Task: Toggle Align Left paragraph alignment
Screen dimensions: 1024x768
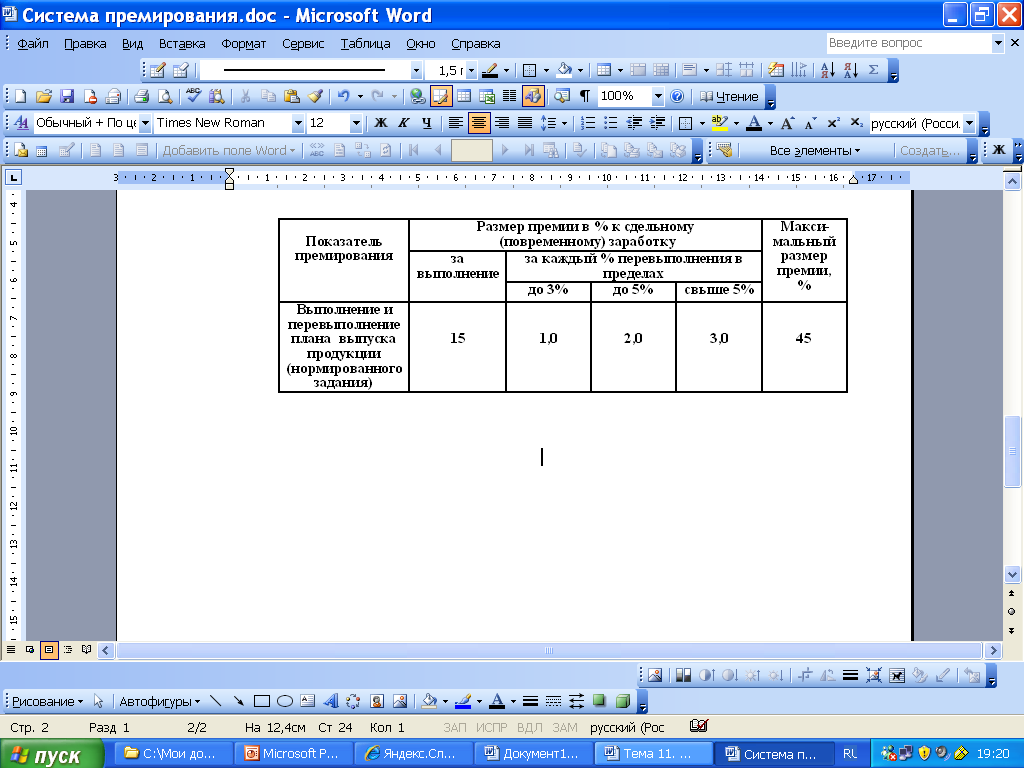Action: (455, 123)
